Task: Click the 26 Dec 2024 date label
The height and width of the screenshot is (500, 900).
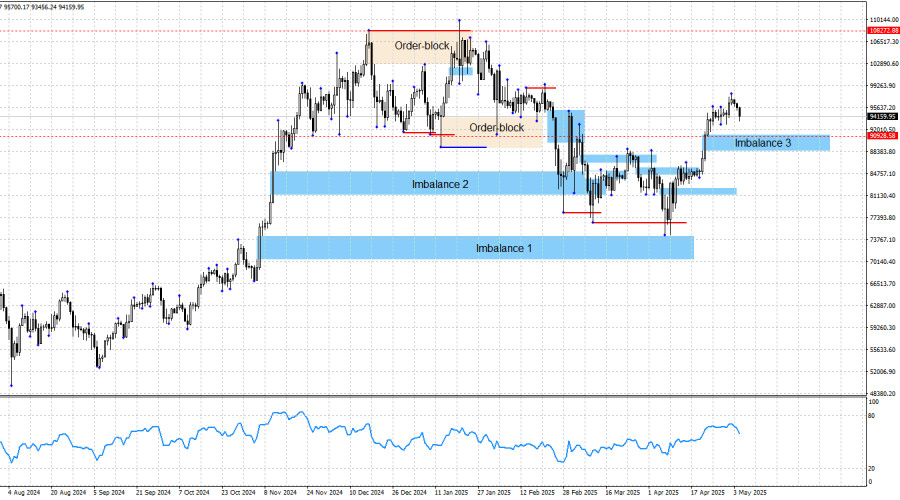Action: click(x=409, y=493)
